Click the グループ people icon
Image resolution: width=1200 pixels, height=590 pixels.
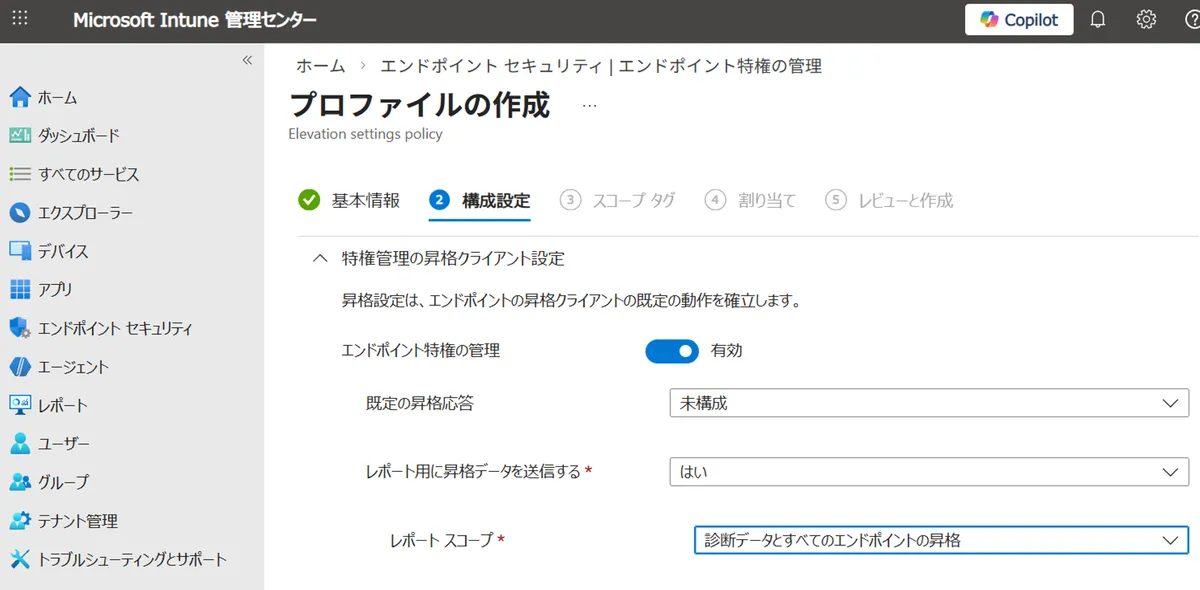coord(20,482)
